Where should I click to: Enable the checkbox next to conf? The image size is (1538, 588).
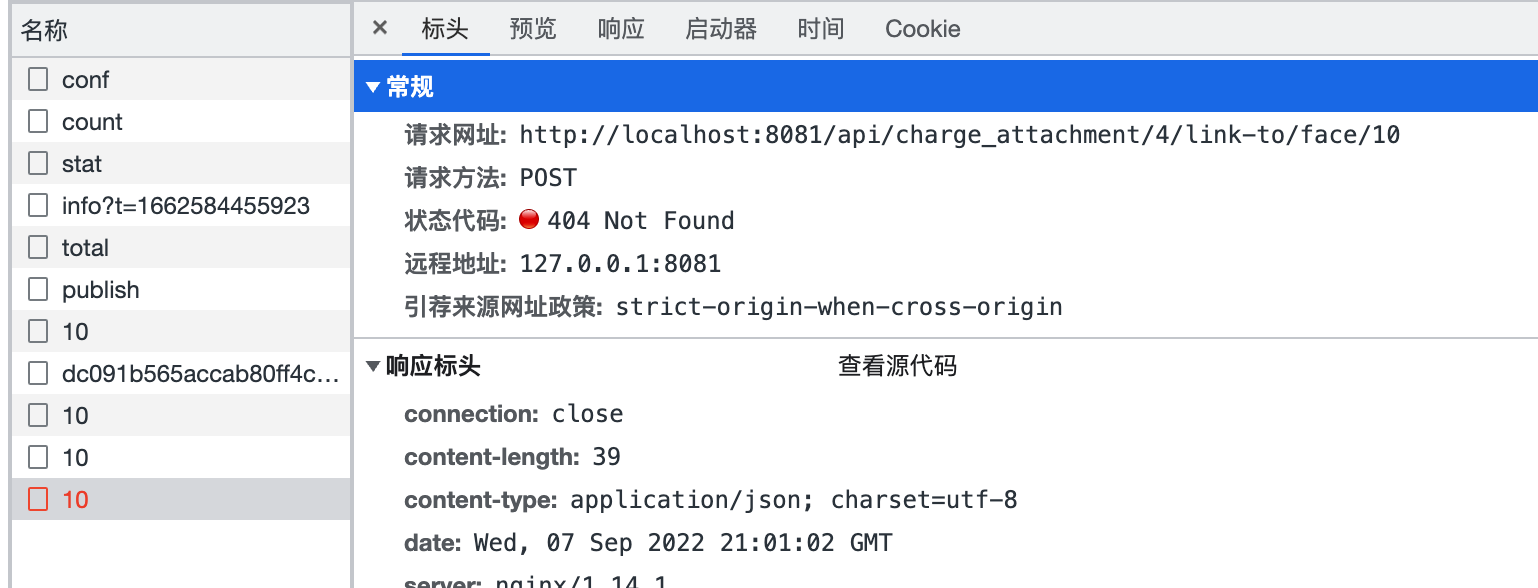pyautogui.click(x=37, y=79)
